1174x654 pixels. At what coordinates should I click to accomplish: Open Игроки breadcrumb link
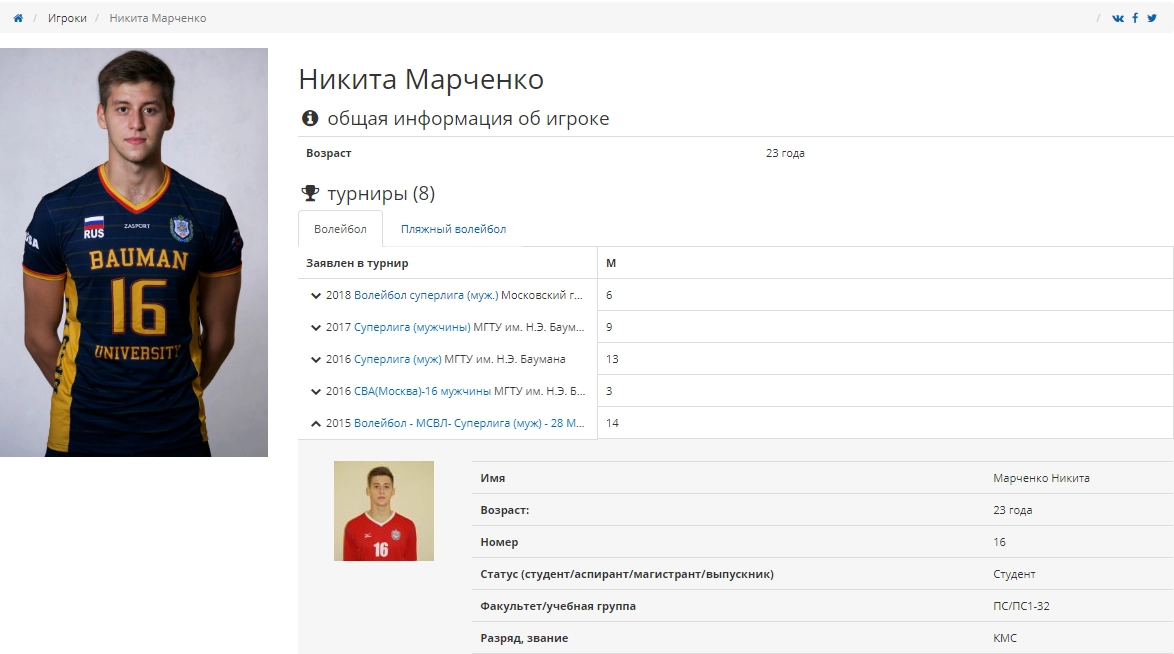[67, 18]
